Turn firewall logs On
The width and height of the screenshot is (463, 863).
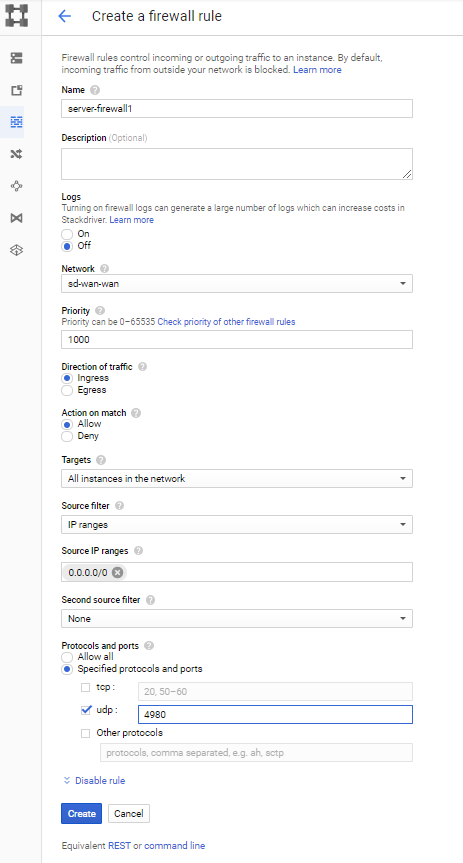click(67, 234)
